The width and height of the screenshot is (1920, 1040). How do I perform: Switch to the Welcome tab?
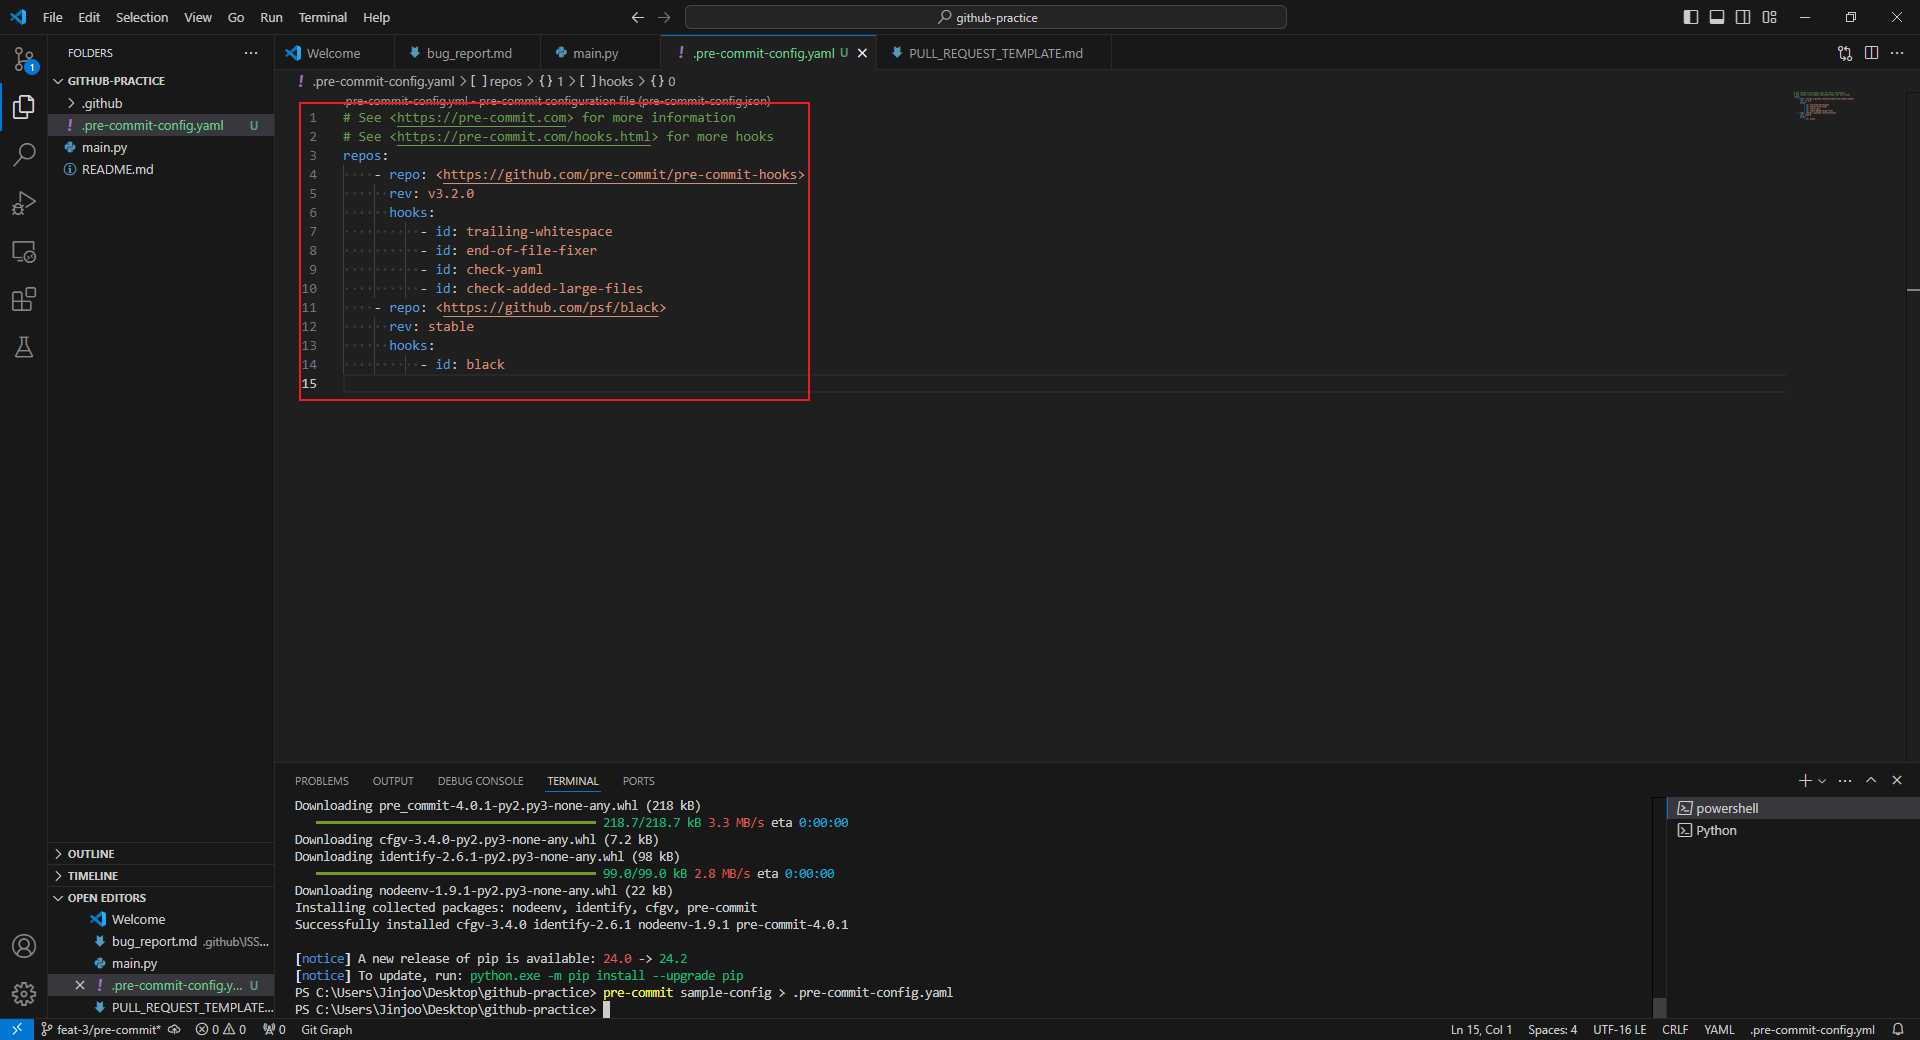click(x=333, y=53)
